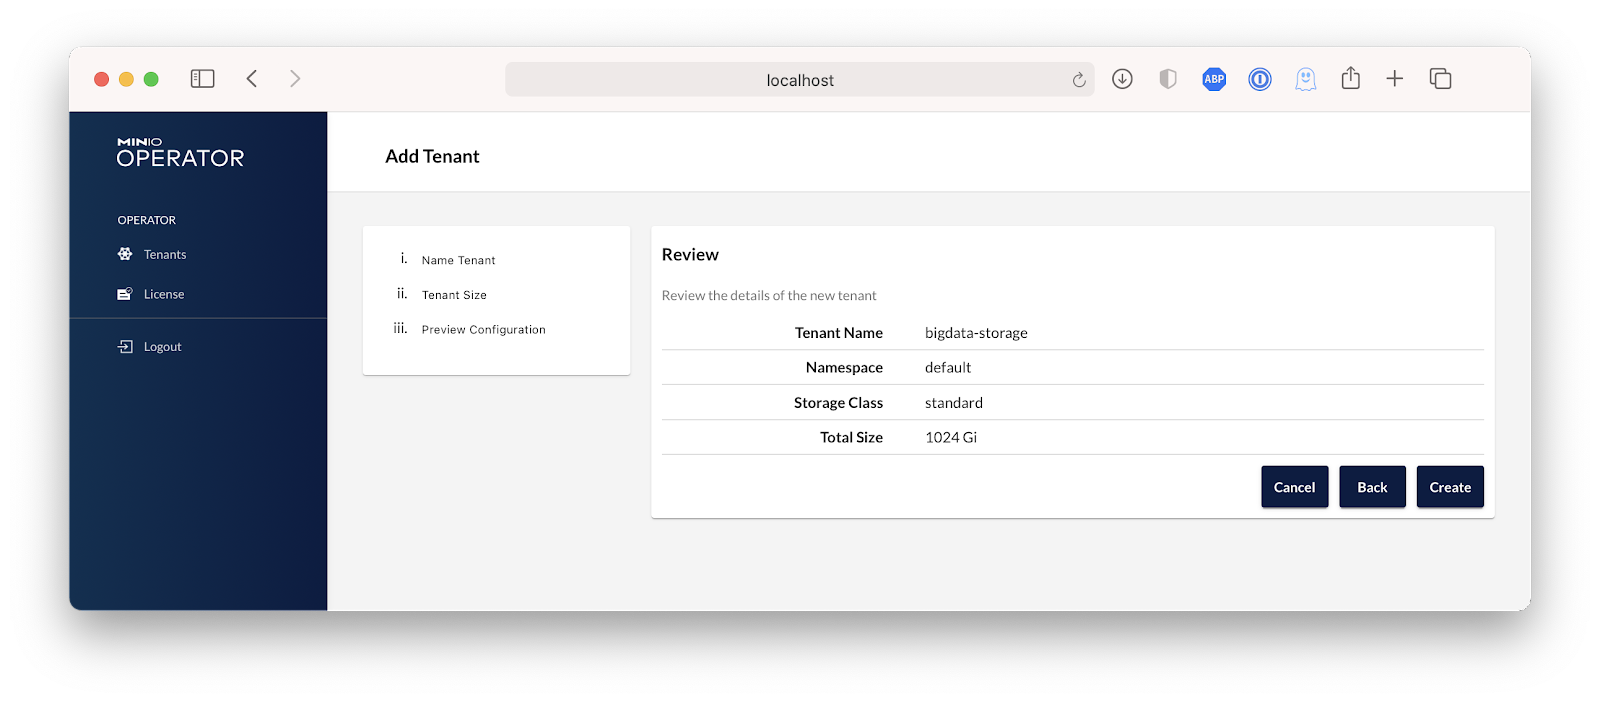Screen dimensions: 1600x702
Task: Go back with the browser back arrow
Action: click(x=252, y=79)
